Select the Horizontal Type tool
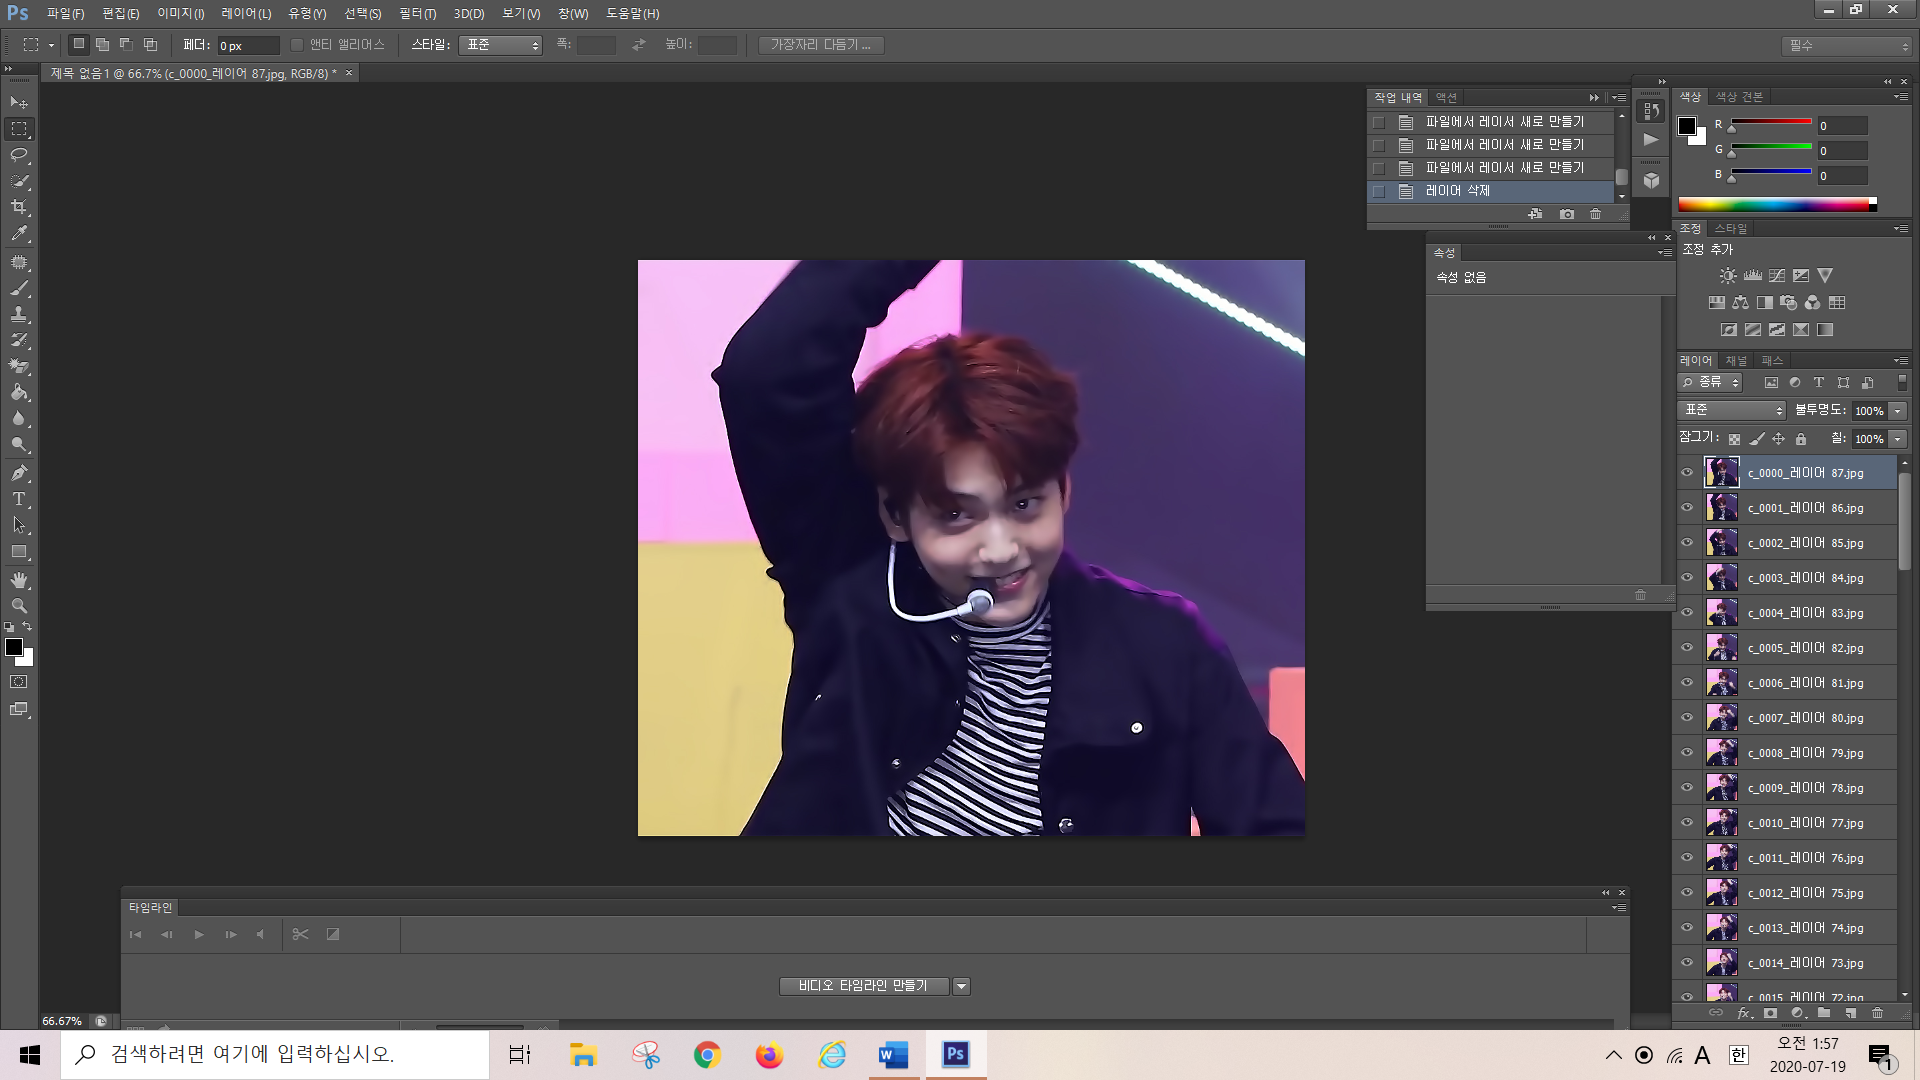The width and height of the screenshot is (1920, 1080). 19,499
